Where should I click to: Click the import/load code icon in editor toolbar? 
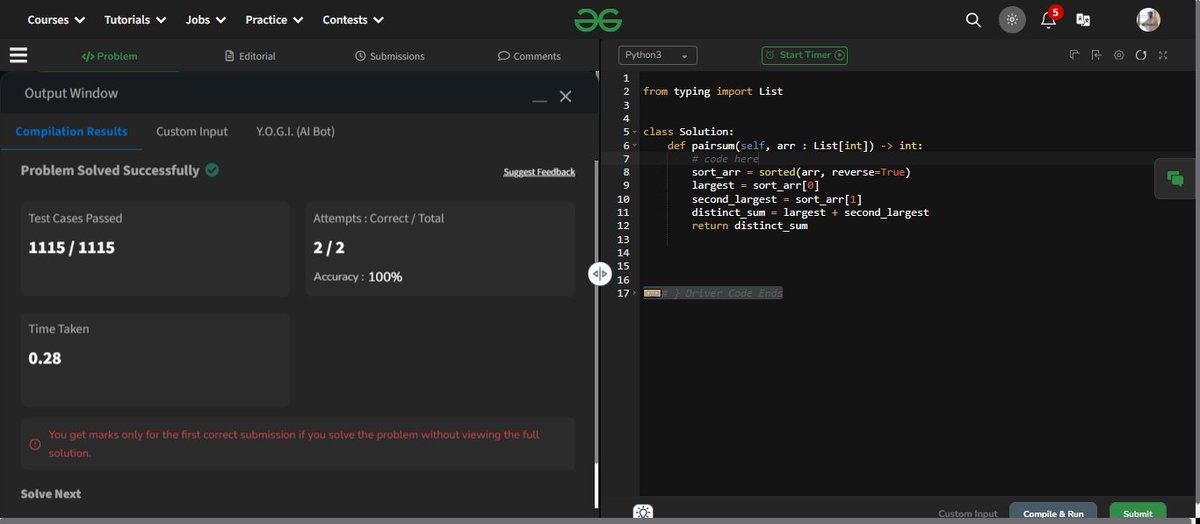pos(1096,55)
